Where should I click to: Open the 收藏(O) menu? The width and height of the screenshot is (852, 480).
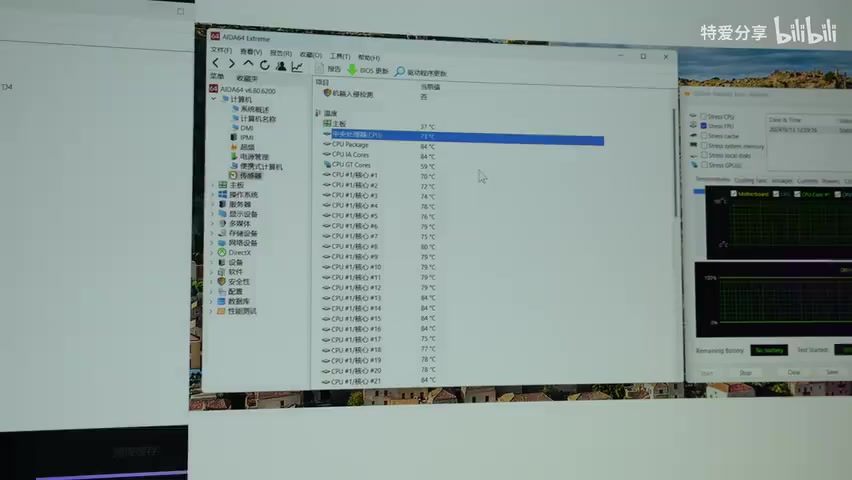(311, 54)
